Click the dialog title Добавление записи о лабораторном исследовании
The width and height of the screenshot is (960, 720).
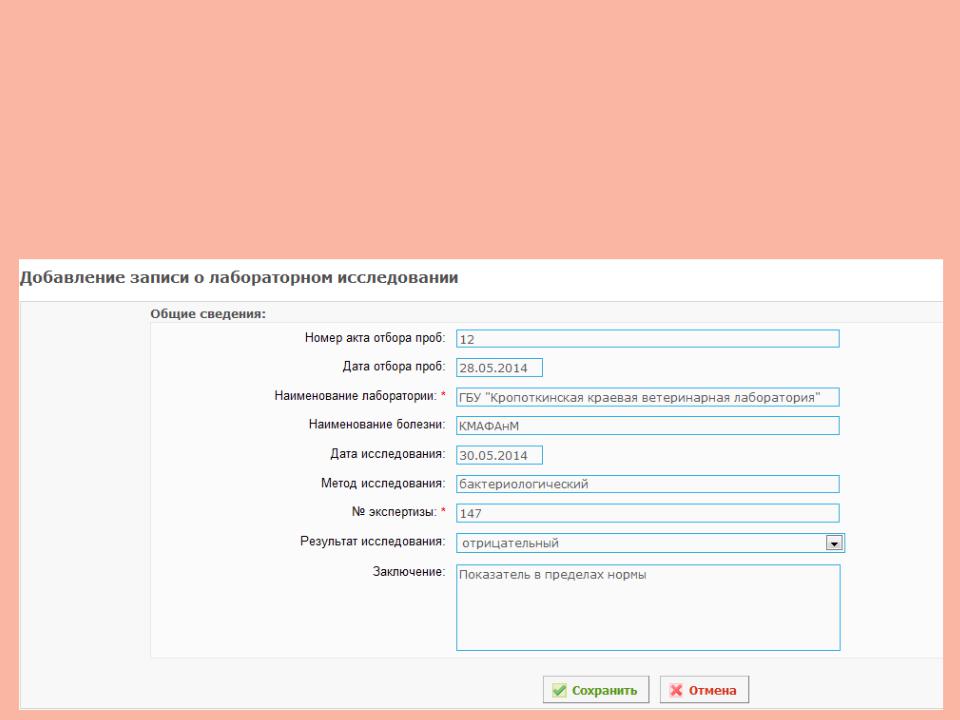[x=239, y=278]
